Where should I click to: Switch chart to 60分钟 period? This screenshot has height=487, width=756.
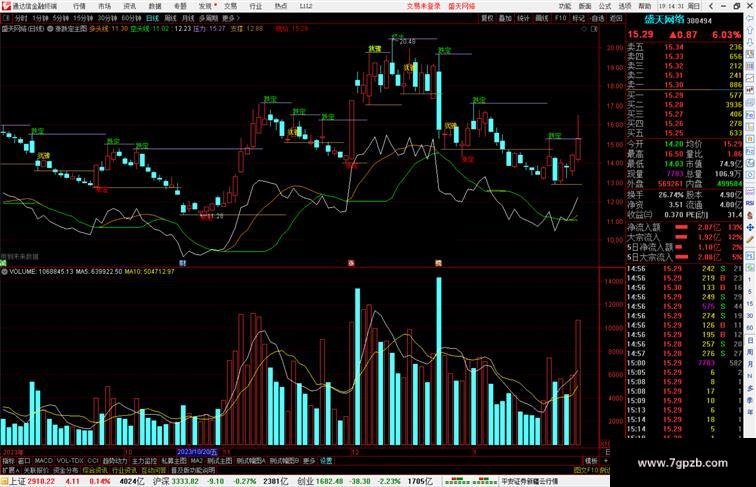[131, 18]
